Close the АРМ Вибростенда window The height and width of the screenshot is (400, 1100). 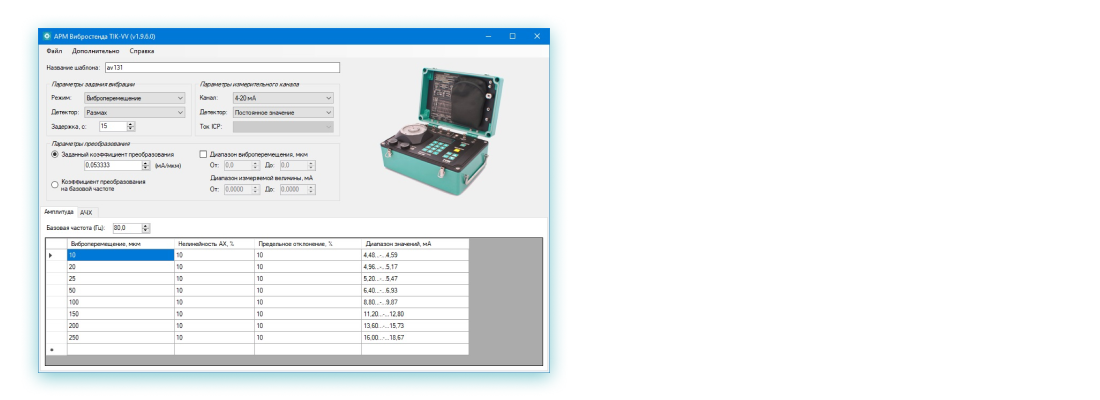537,36
